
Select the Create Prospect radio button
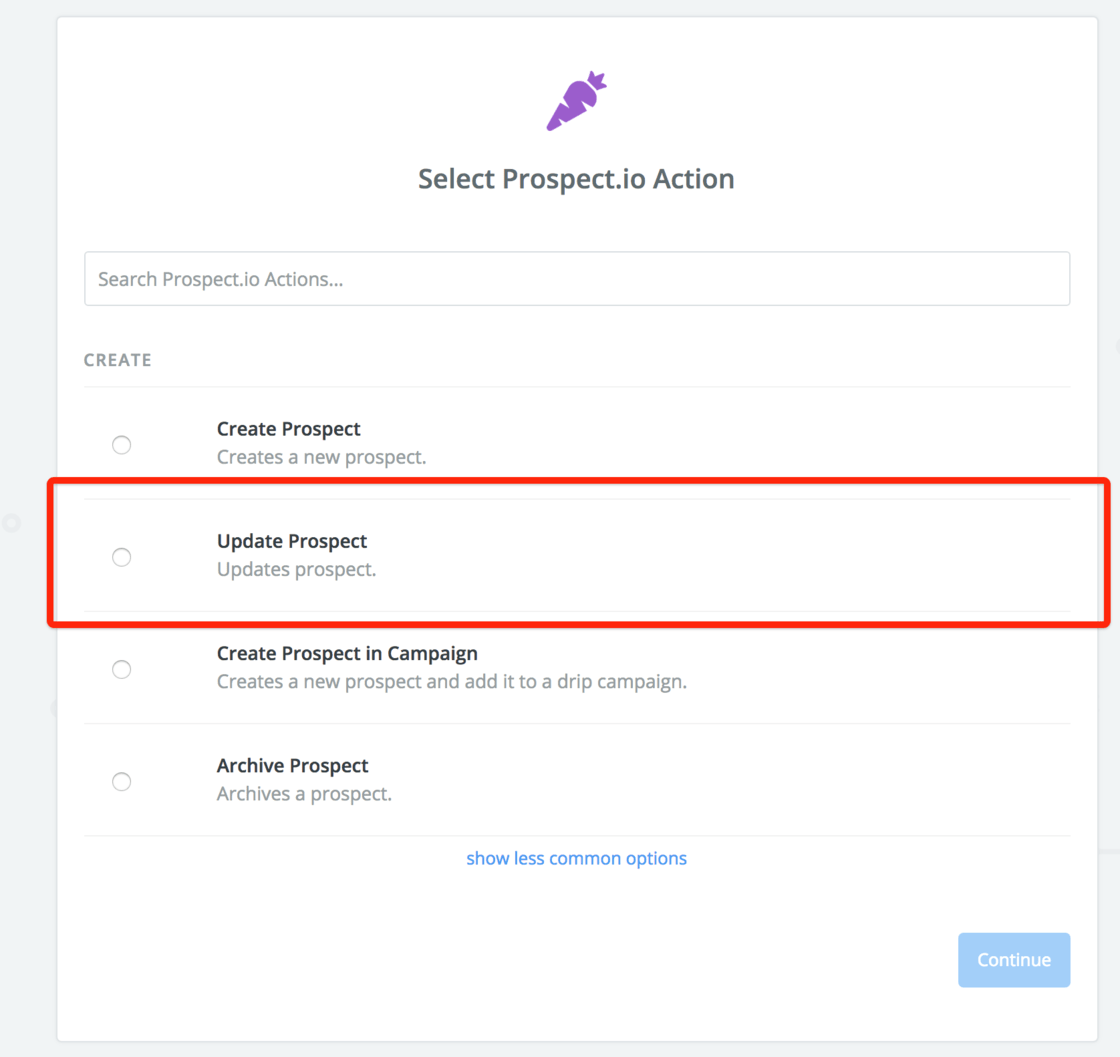(121, 445)
